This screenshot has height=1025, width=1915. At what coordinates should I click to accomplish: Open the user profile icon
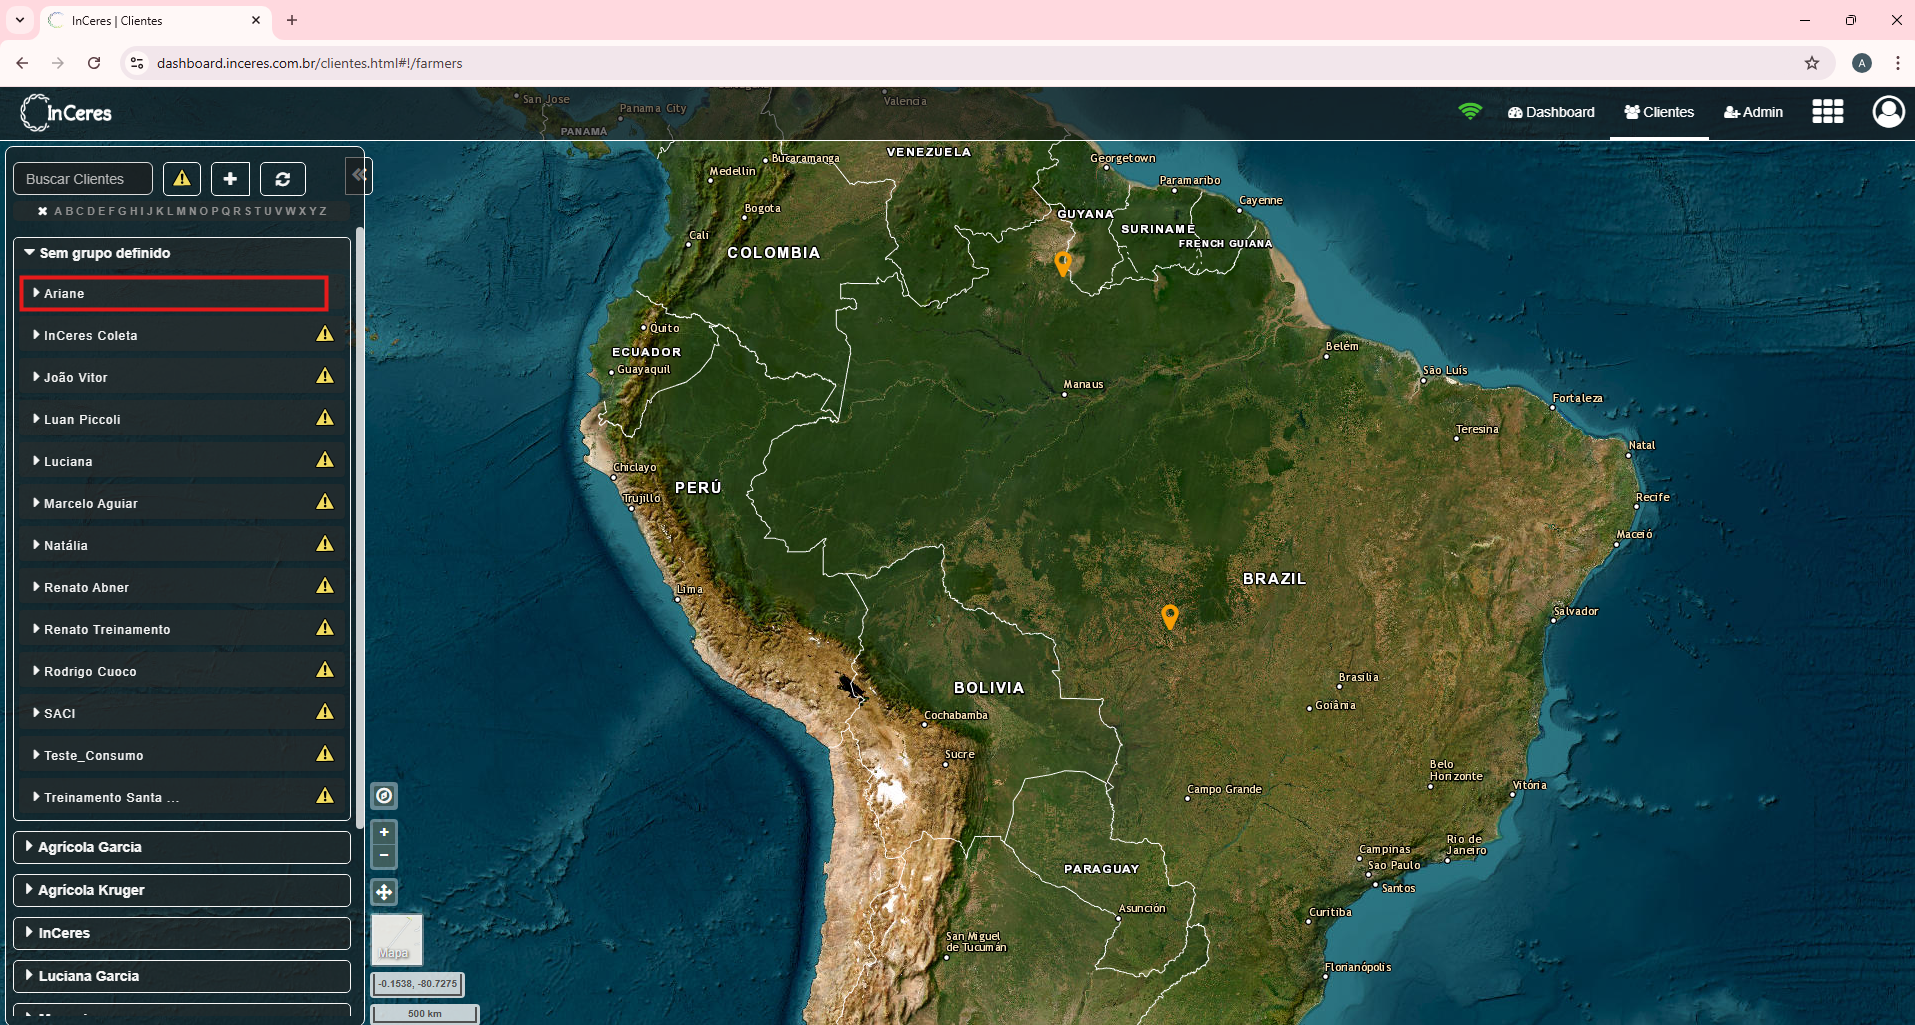[1888, 112]
